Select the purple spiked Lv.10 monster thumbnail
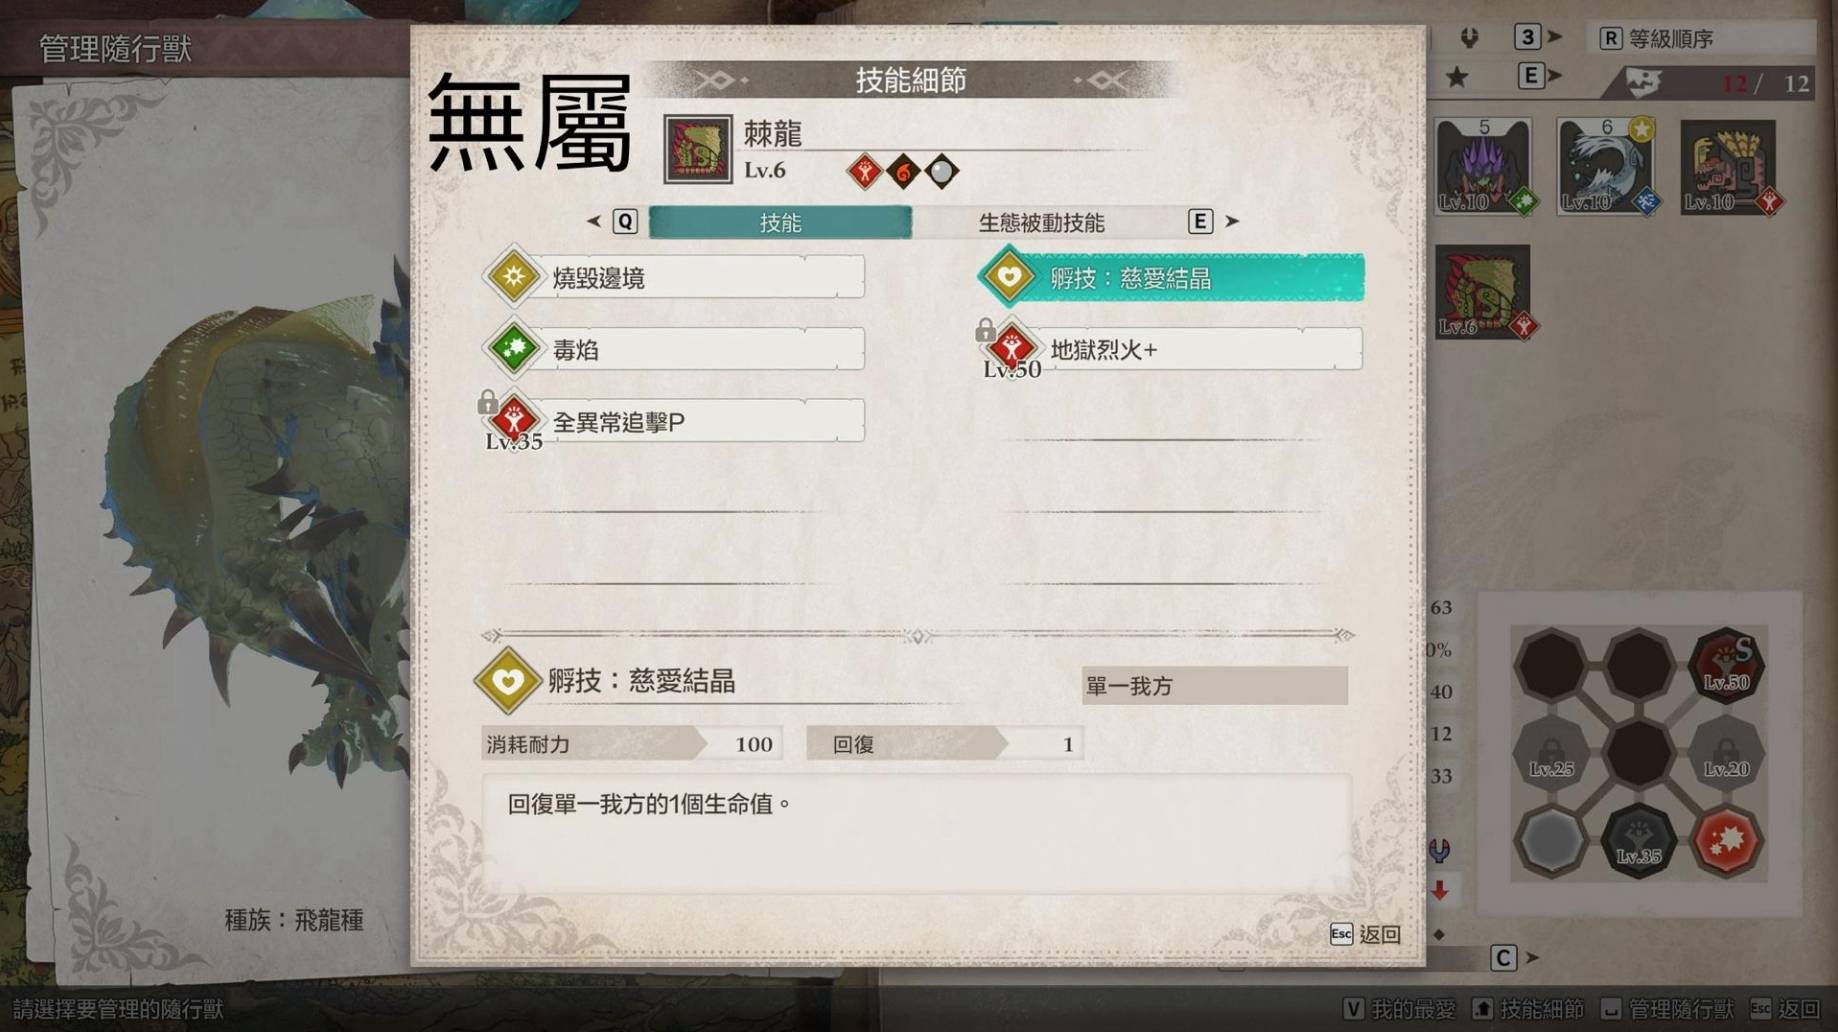1838x1032 pixels. [1483, 166]
